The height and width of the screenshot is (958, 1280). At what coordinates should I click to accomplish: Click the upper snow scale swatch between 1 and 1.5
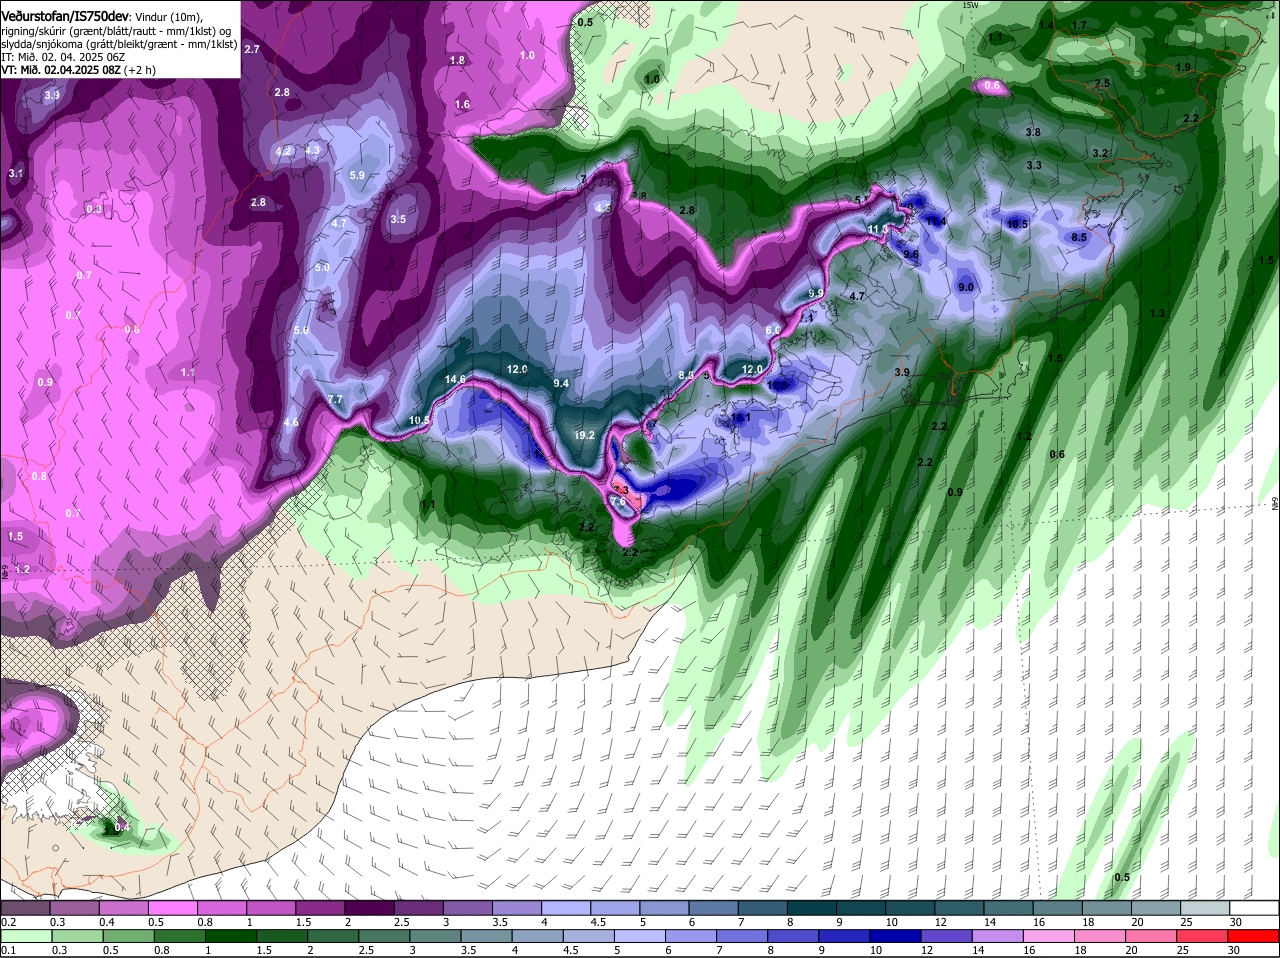tap(270, 908)
